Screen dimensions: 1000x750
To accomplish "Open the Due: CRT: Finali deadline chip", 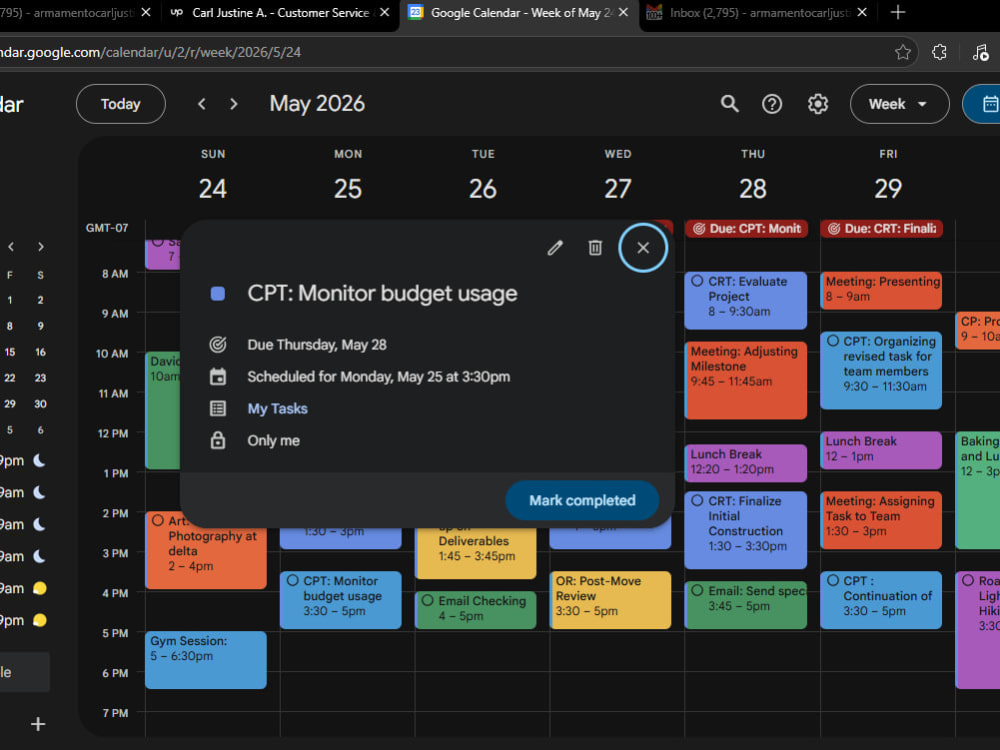I will click(881, 228).
